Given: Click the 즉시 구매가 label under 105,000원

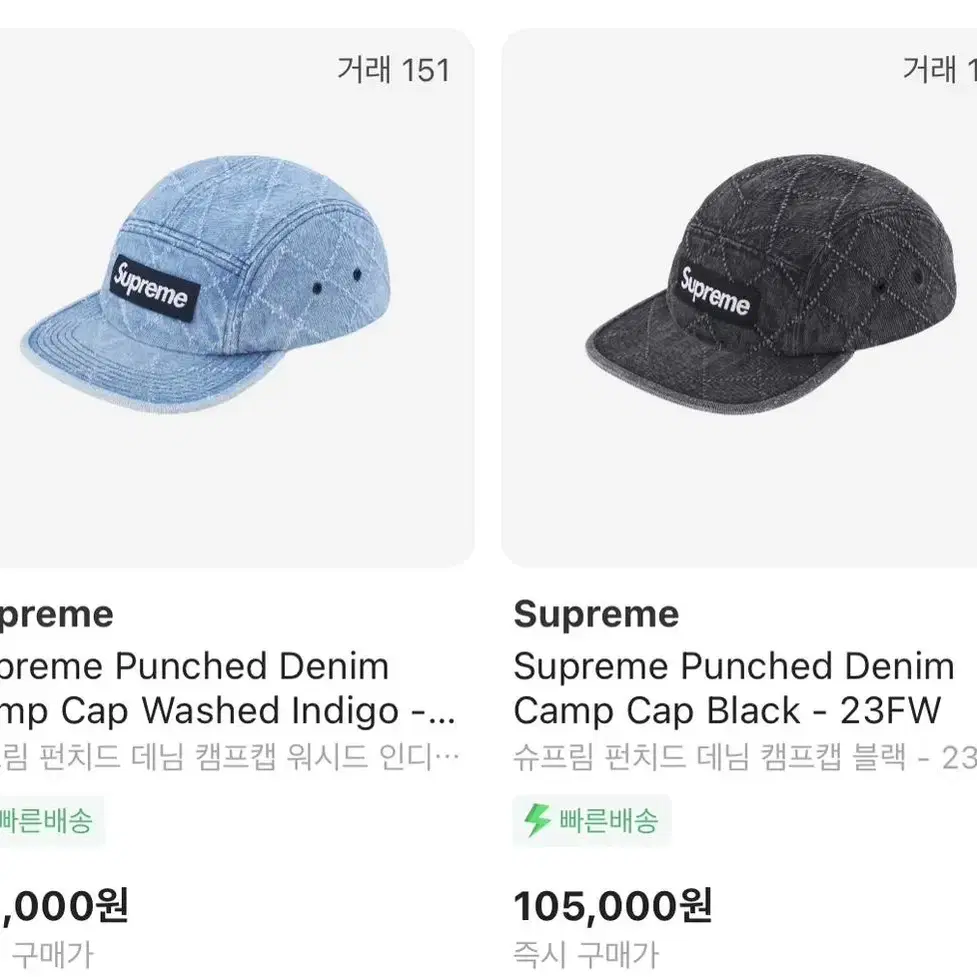Looking at the screenshot, I should (x=586, y=954).
